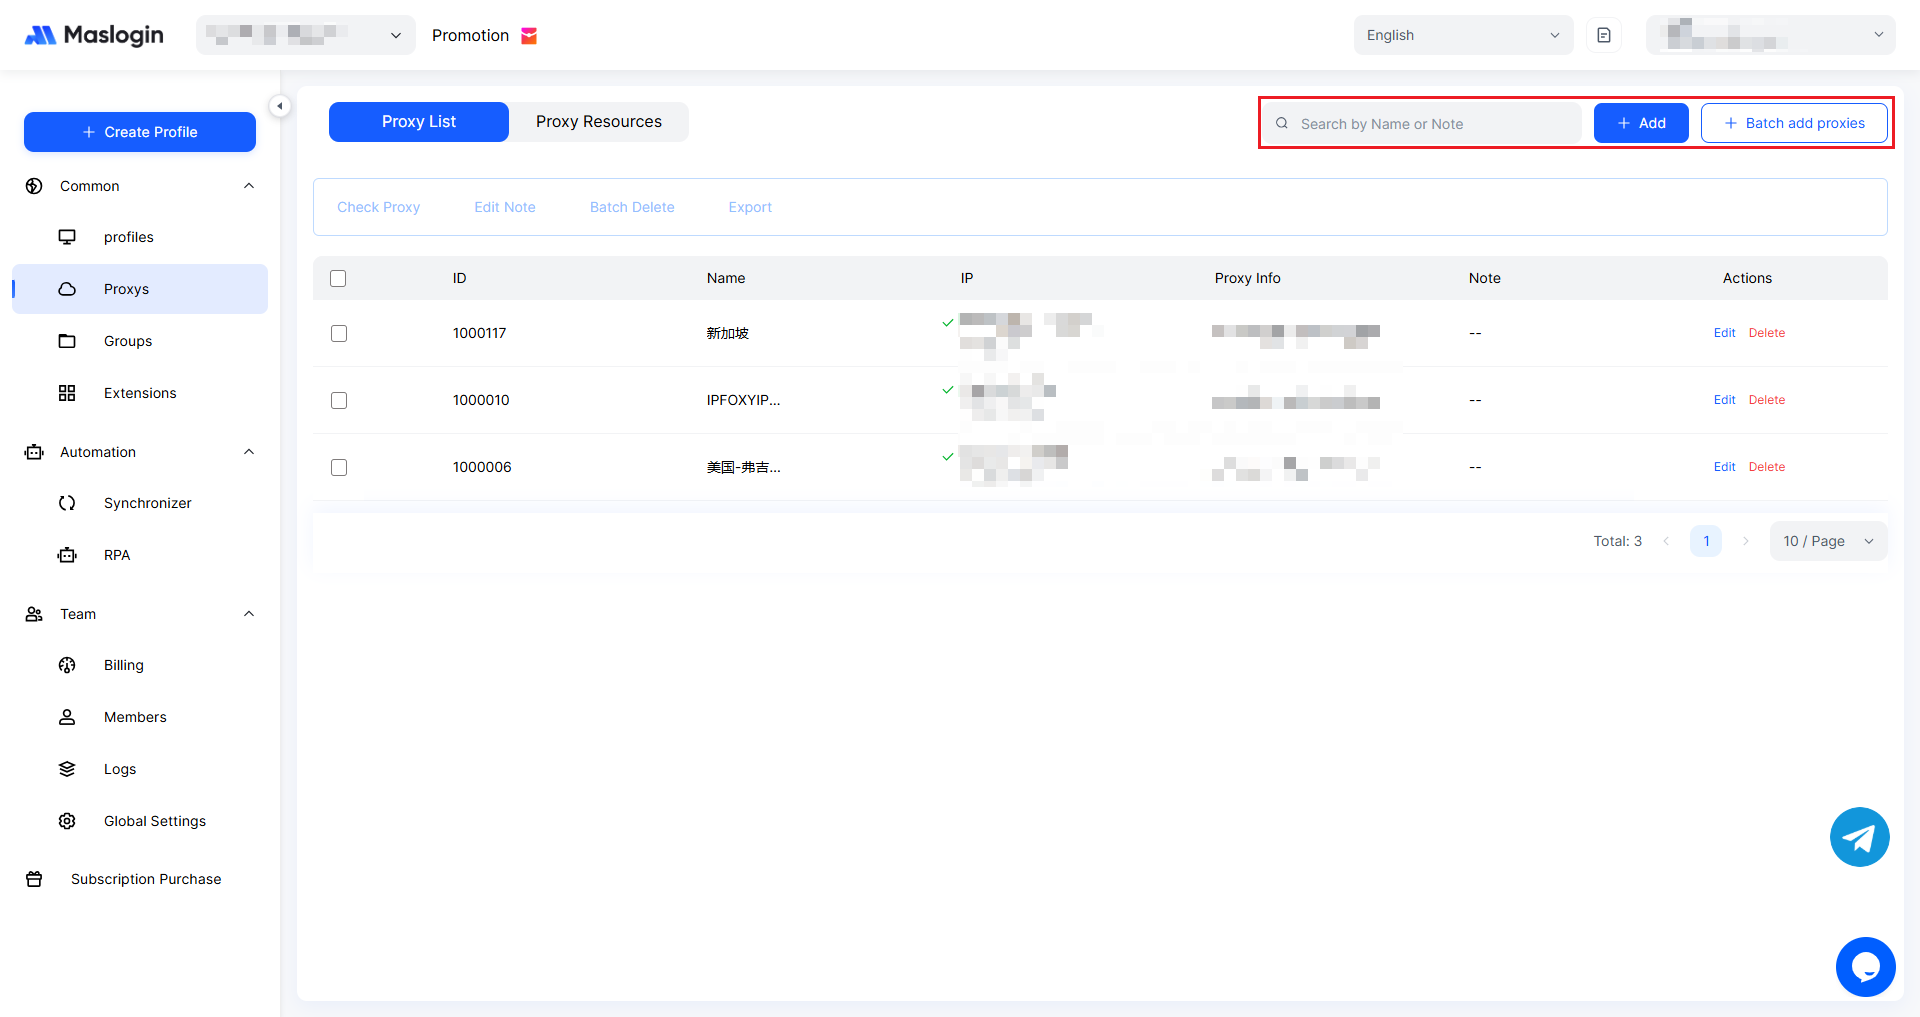This screenshot has width=1920, height=1017.
Task: Open the 10 / Page size dropdown
Action: 1827,541
